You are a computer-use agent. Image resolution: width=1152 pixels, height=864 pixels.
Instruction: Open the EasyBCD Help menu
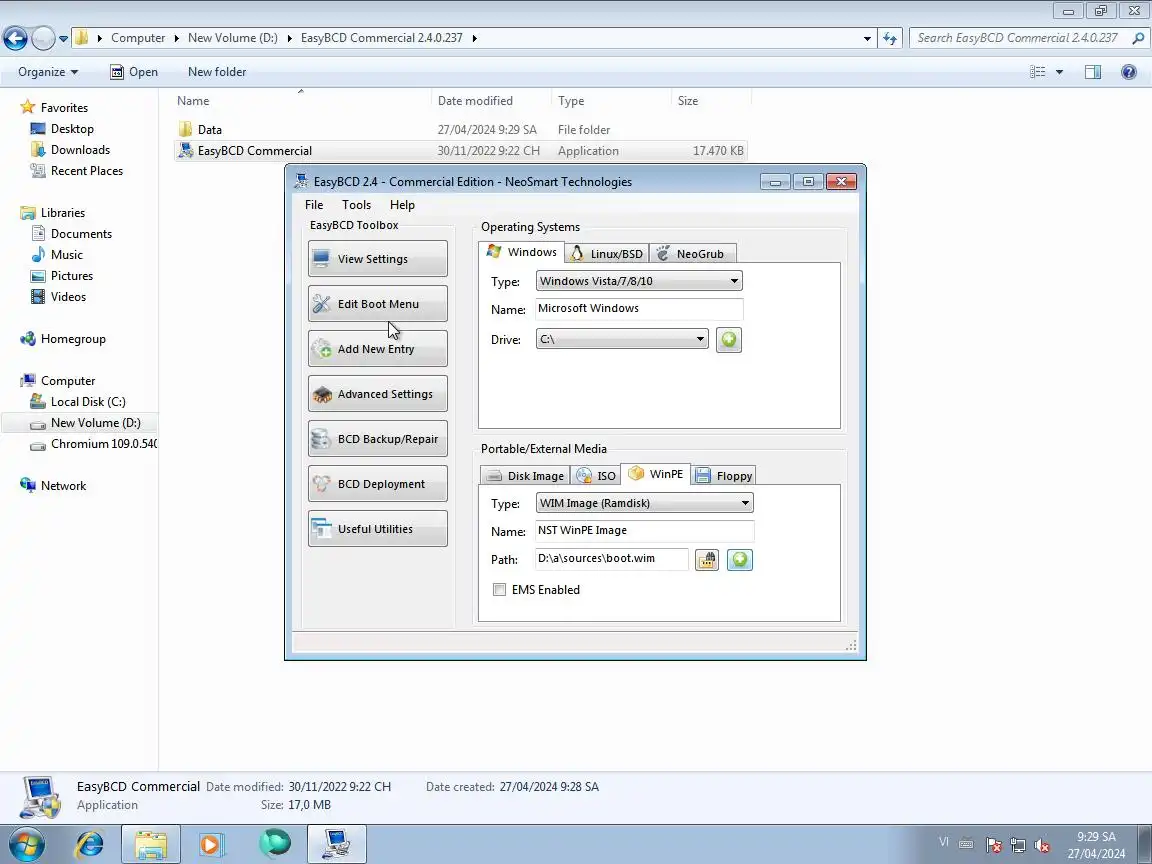click(402, 205)
